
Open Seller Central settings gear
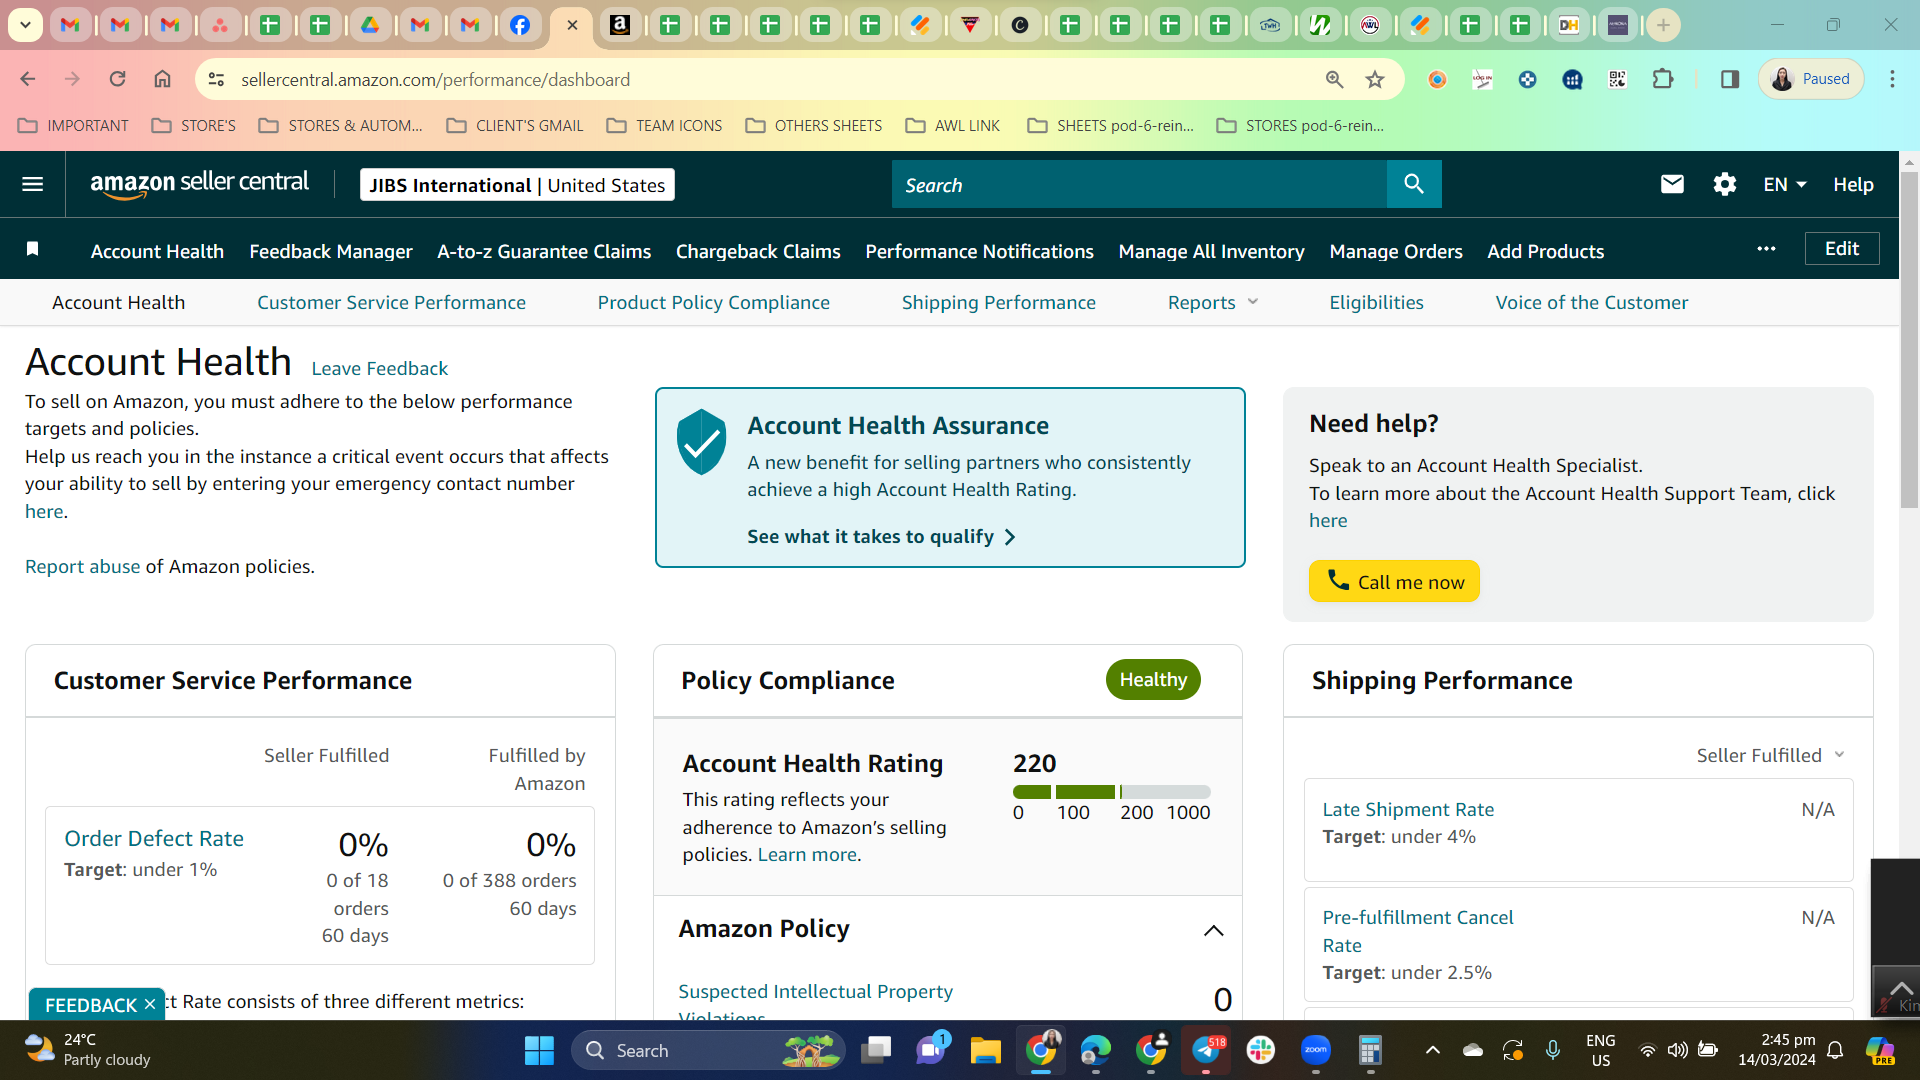[x=1724, y=184]
